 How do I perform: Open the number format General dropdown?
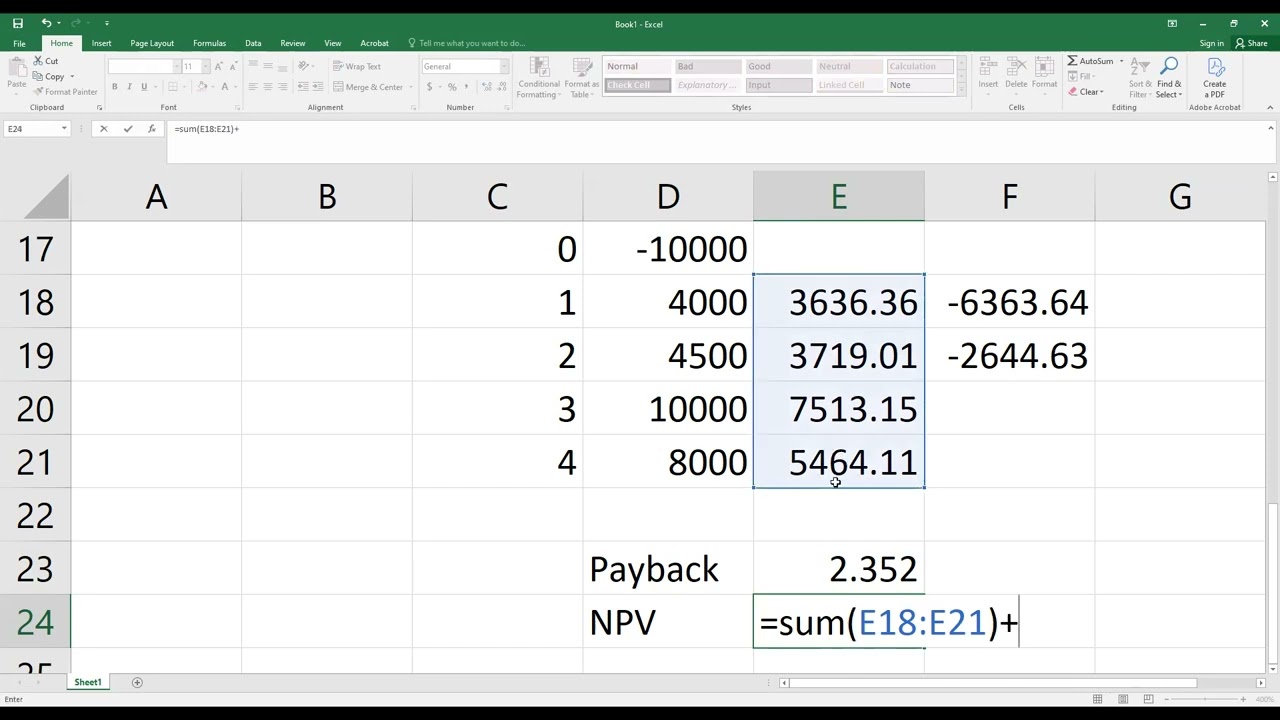pyautogui.click(x=504, y=66)
